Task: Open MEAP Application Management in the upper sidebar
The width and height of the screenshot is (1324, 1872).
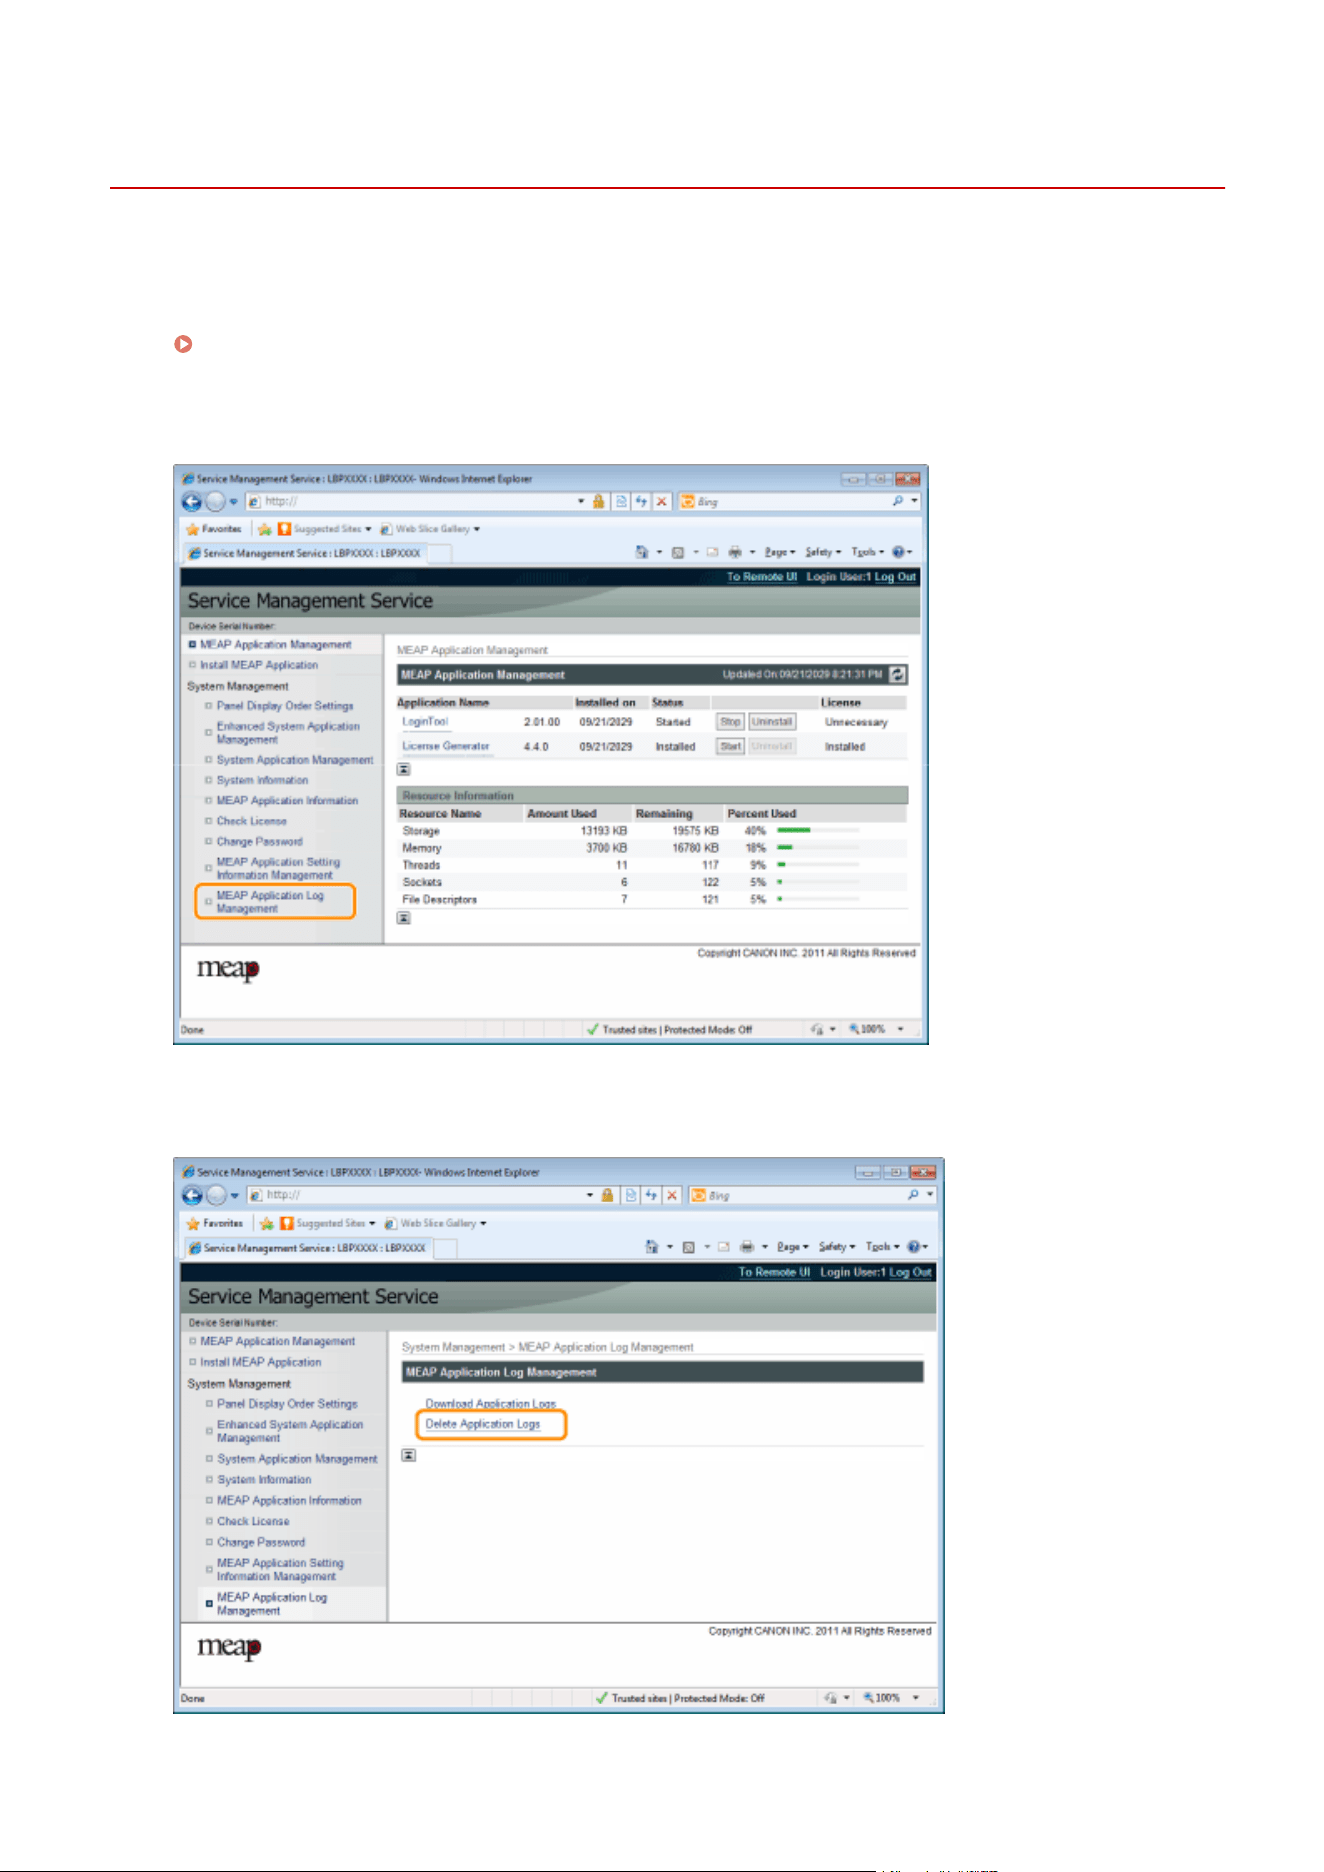Action: click(275, 645)
